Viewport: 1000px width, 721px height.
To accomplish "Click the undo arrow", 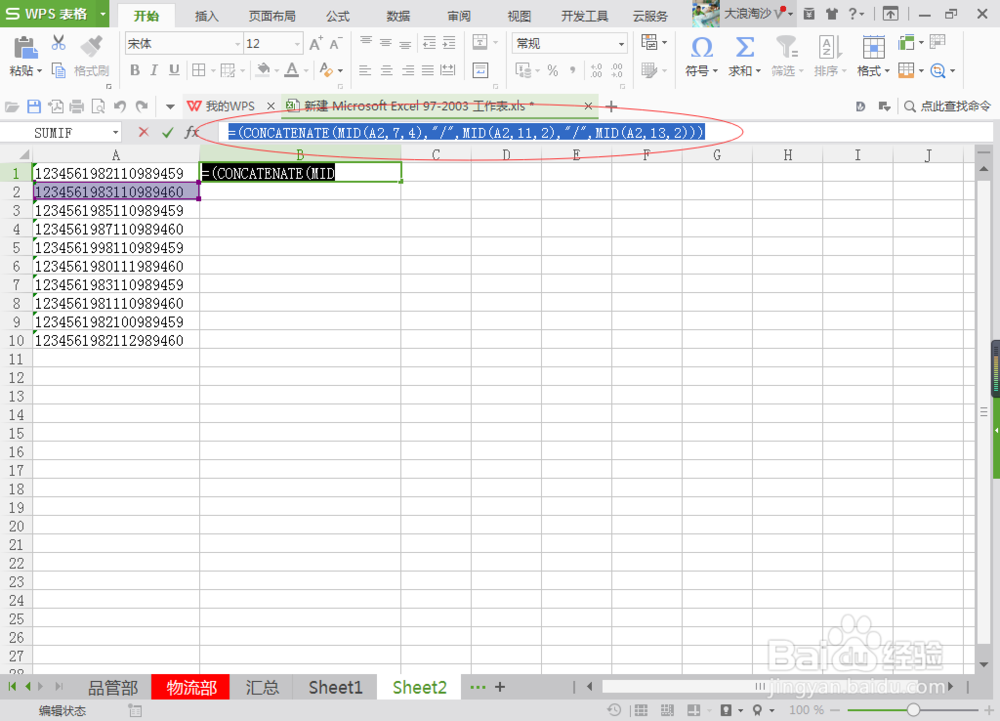I will (x=120, y=106).
